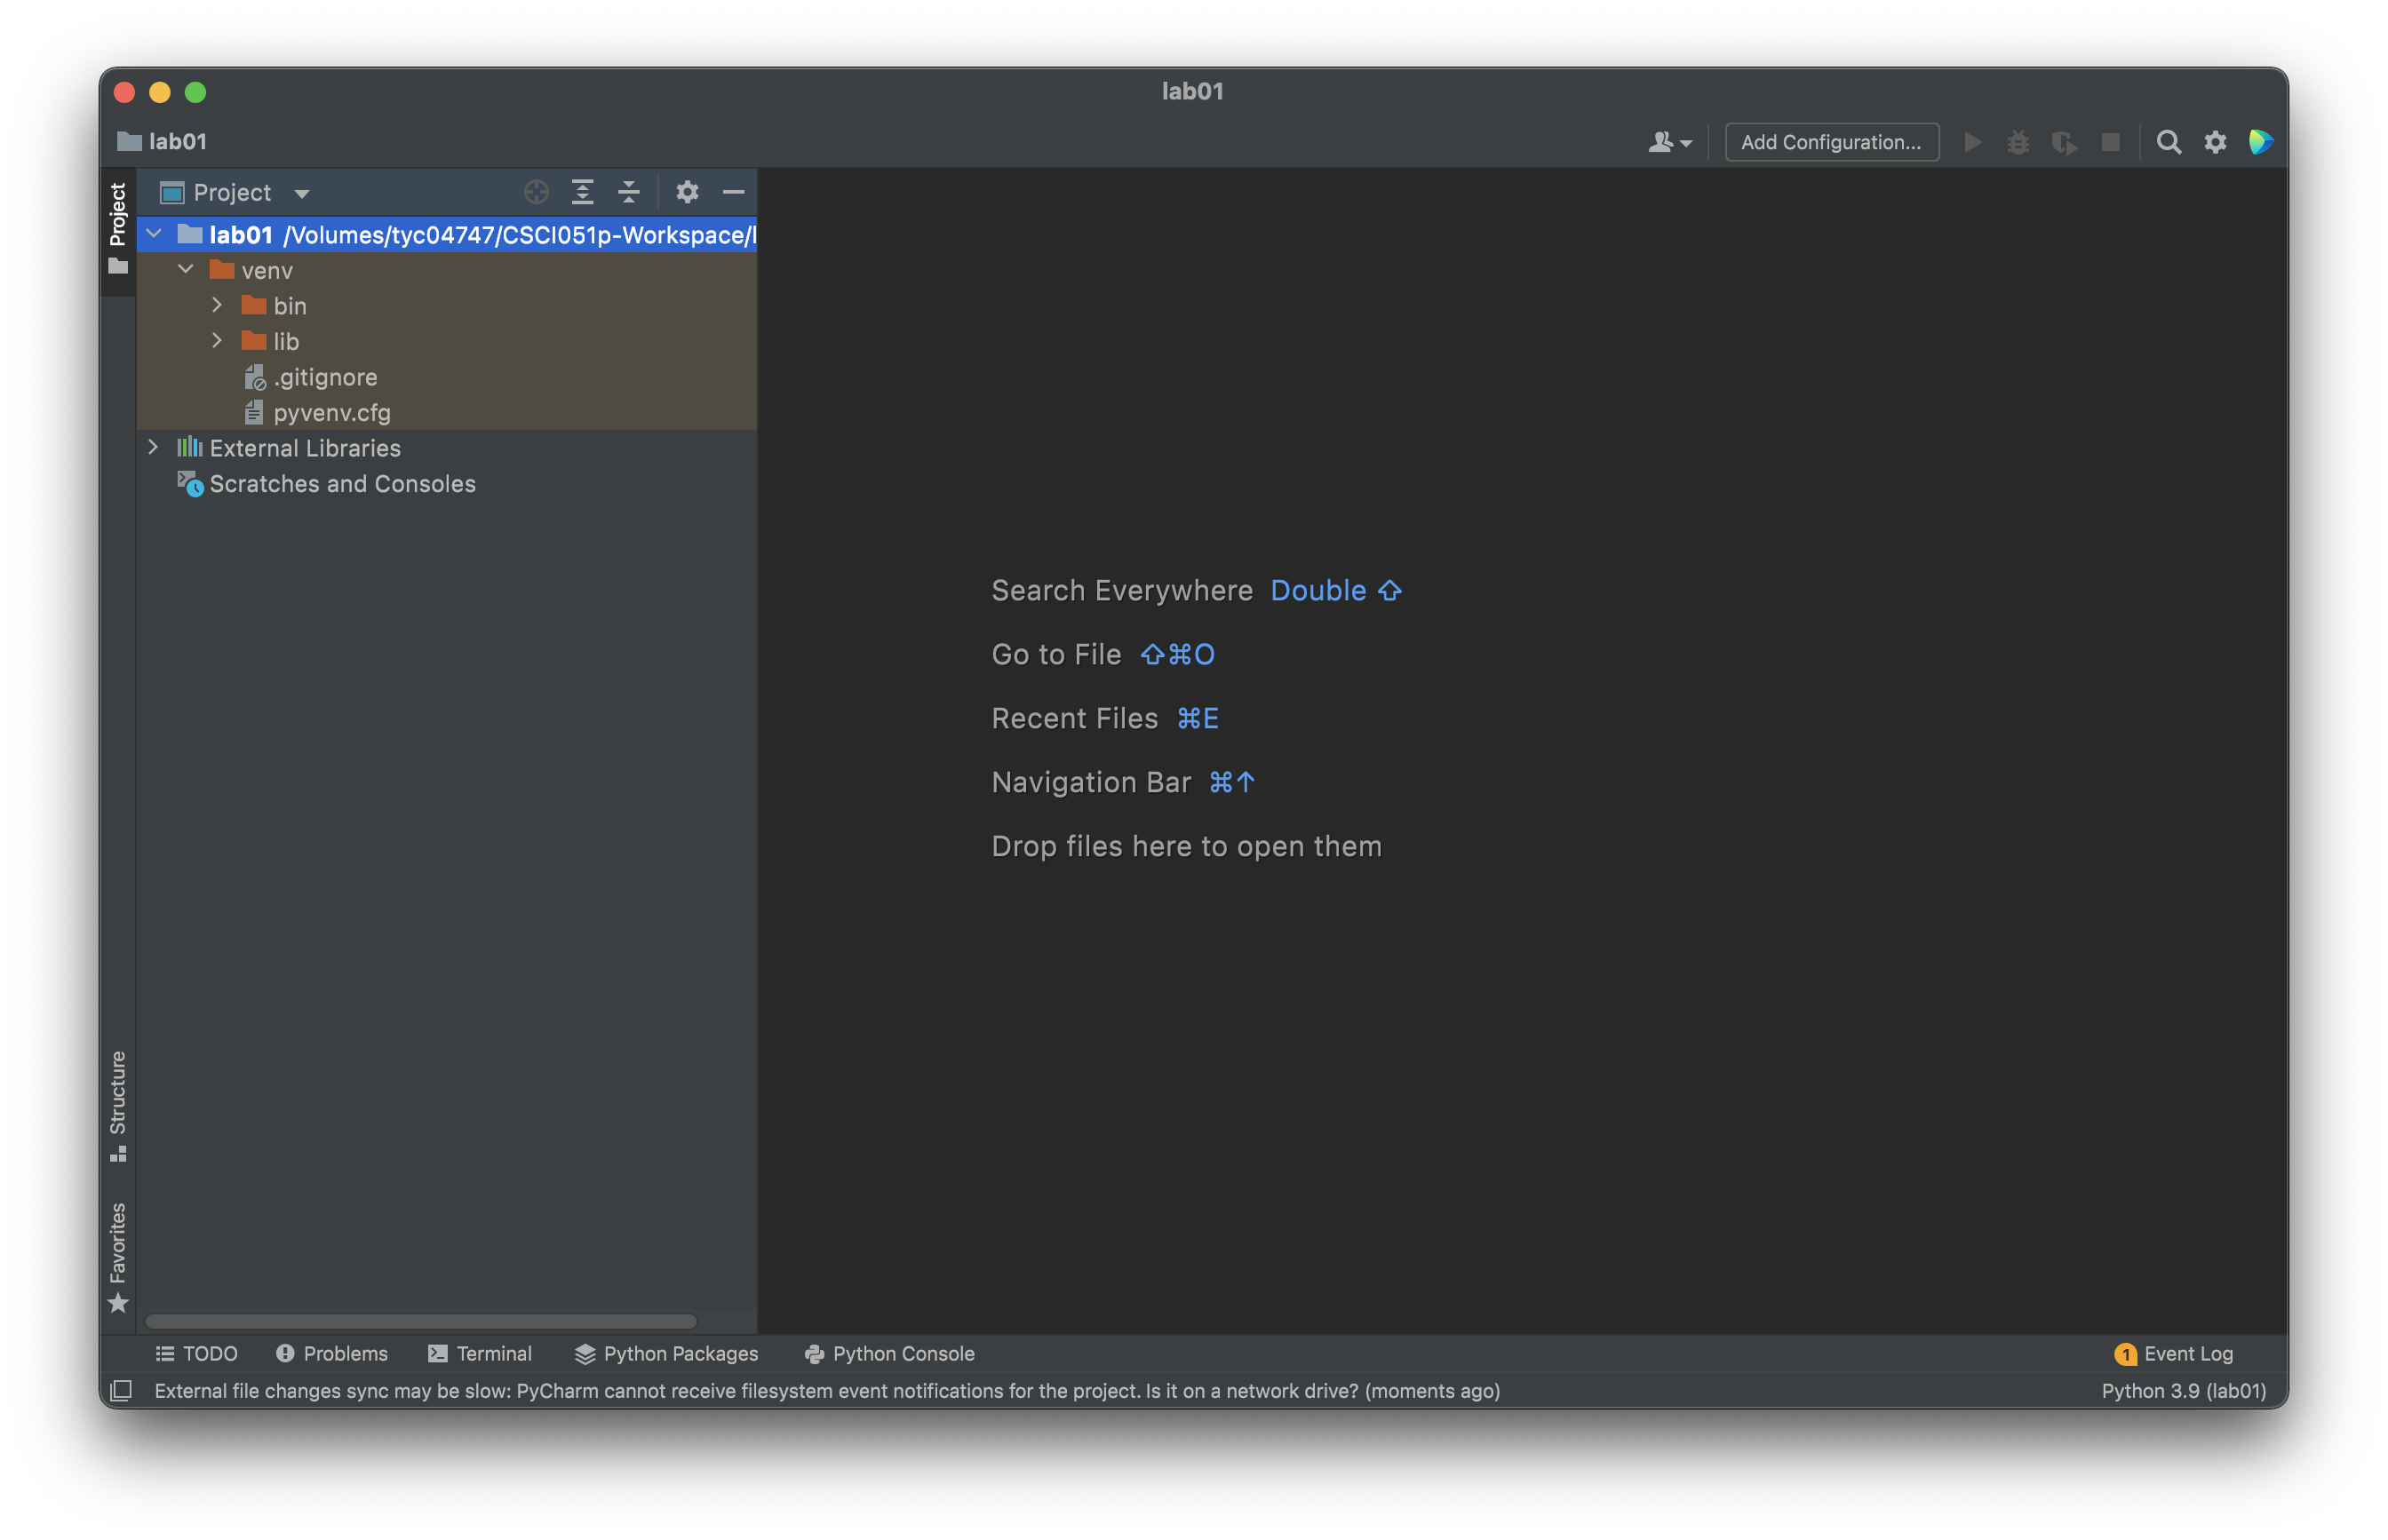Expand External Libraries node
Screen dimensions: 2388x1540
click(153, 447)
